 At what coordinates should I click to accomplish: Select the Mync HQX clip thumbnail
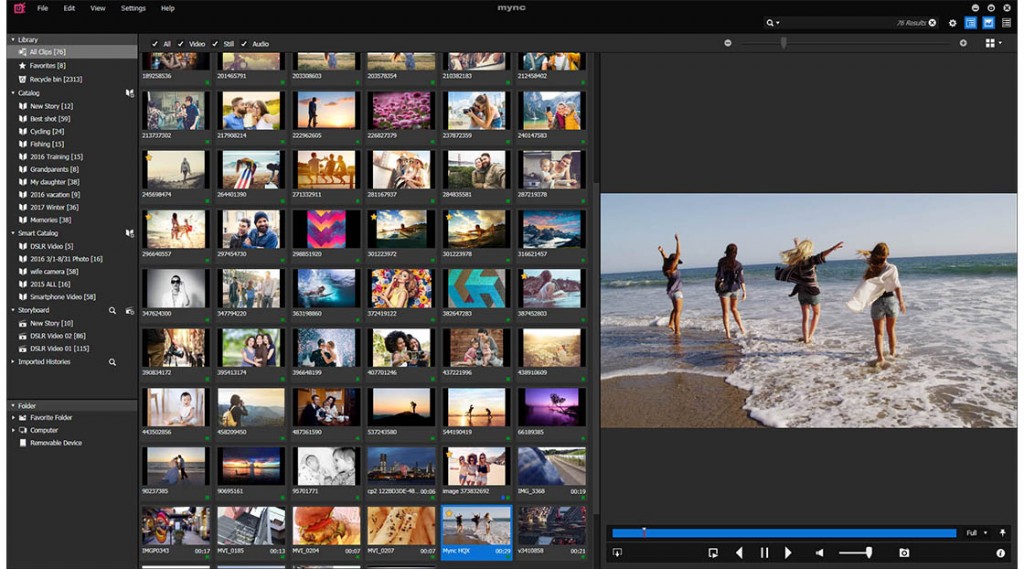476,532
